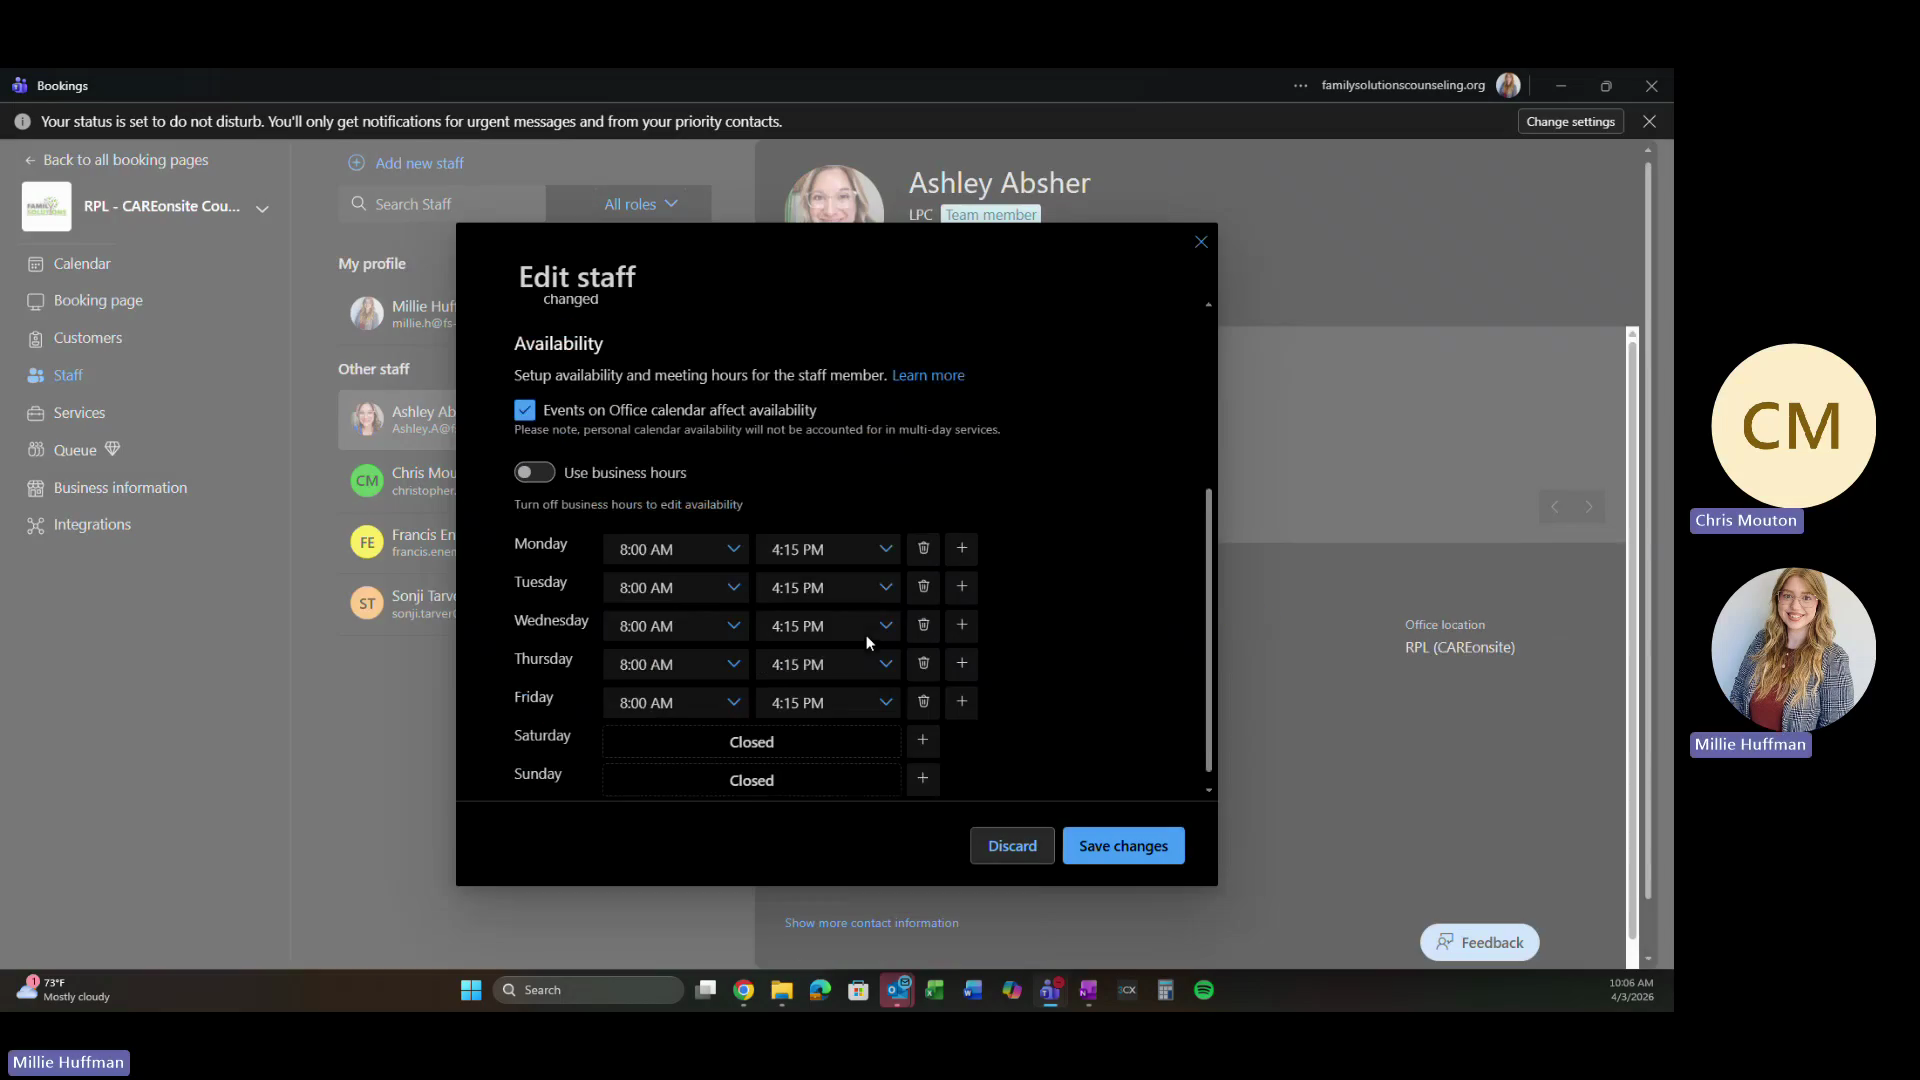
Task: Open Microsoft Edge from the taskbar
Action: [x=820, y=990]
